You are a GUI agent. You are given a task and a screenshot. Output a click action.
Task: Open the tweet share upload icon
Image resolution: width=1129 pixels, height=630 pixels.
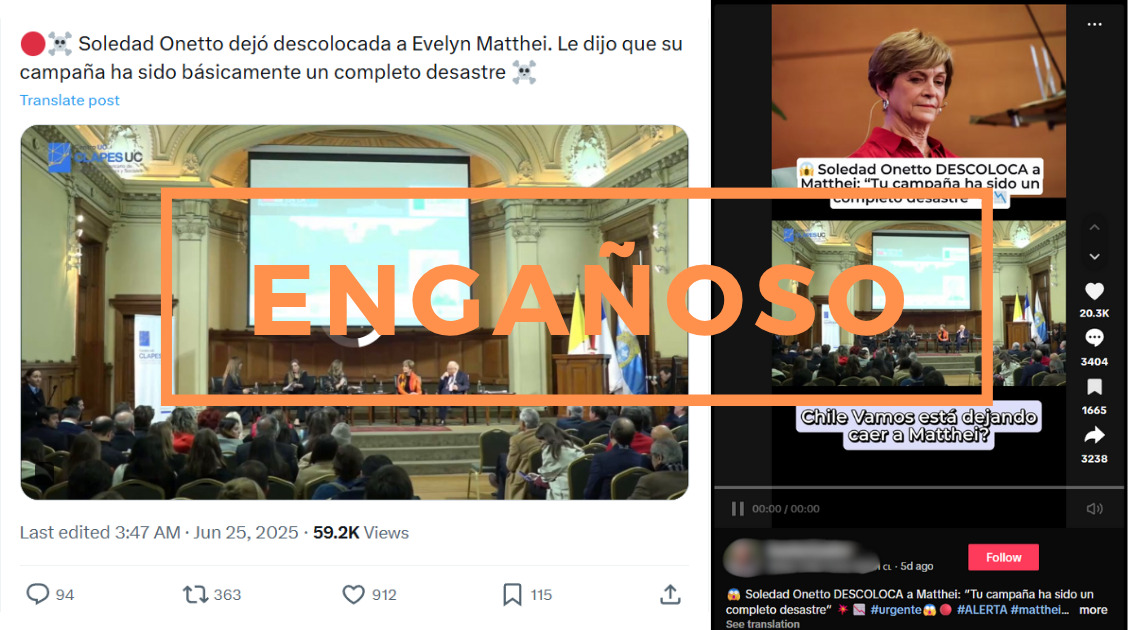tap(670, 594)
